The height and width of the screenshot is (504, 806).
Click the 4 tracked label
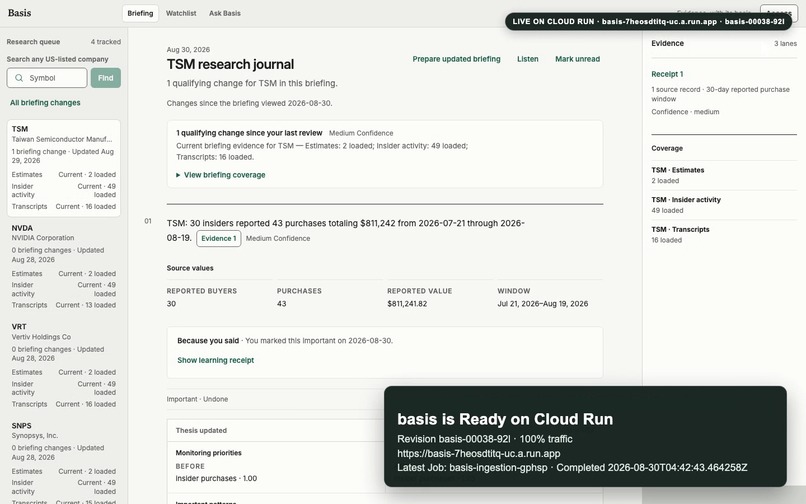(x=106, y=42)
